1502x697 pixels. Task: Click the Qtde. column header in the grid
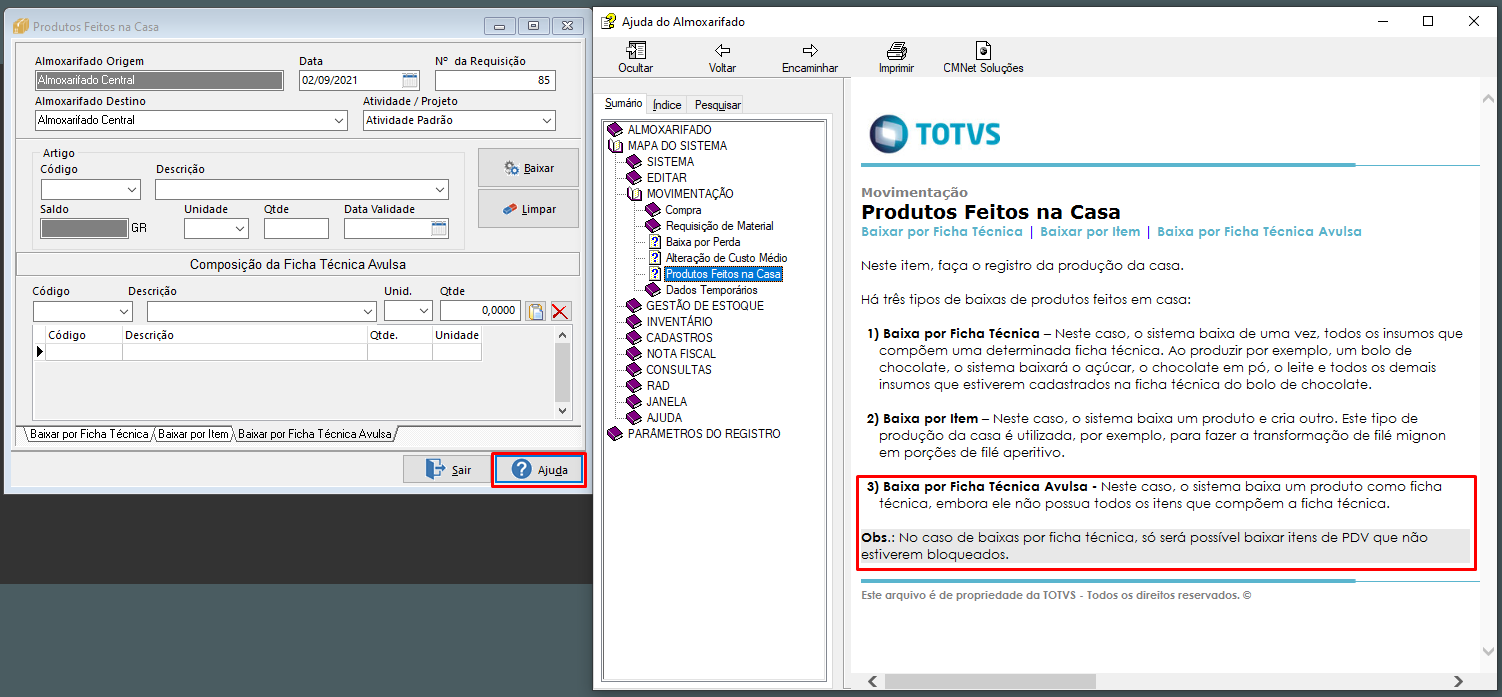[x=399, y=335]
